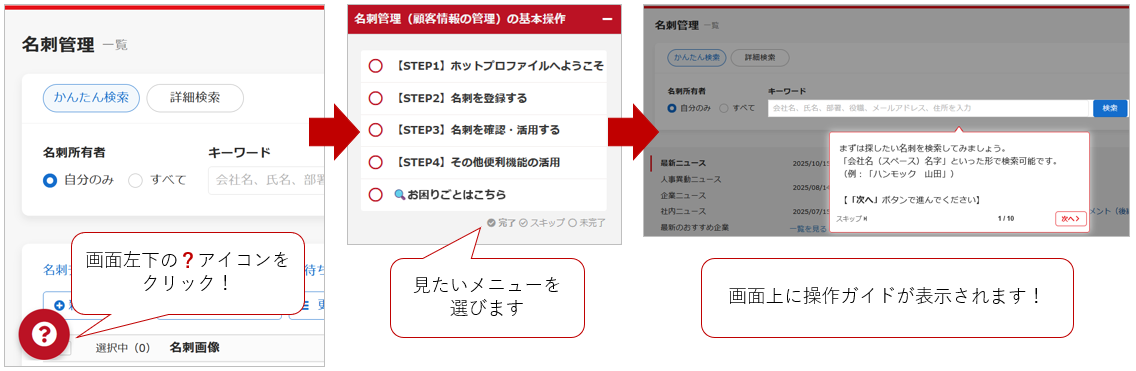This screenshot has width=1136, height=371.
Task: Click the 名刺管理（顧客情報の管理）の基本操作 header title
Action: 460,19
